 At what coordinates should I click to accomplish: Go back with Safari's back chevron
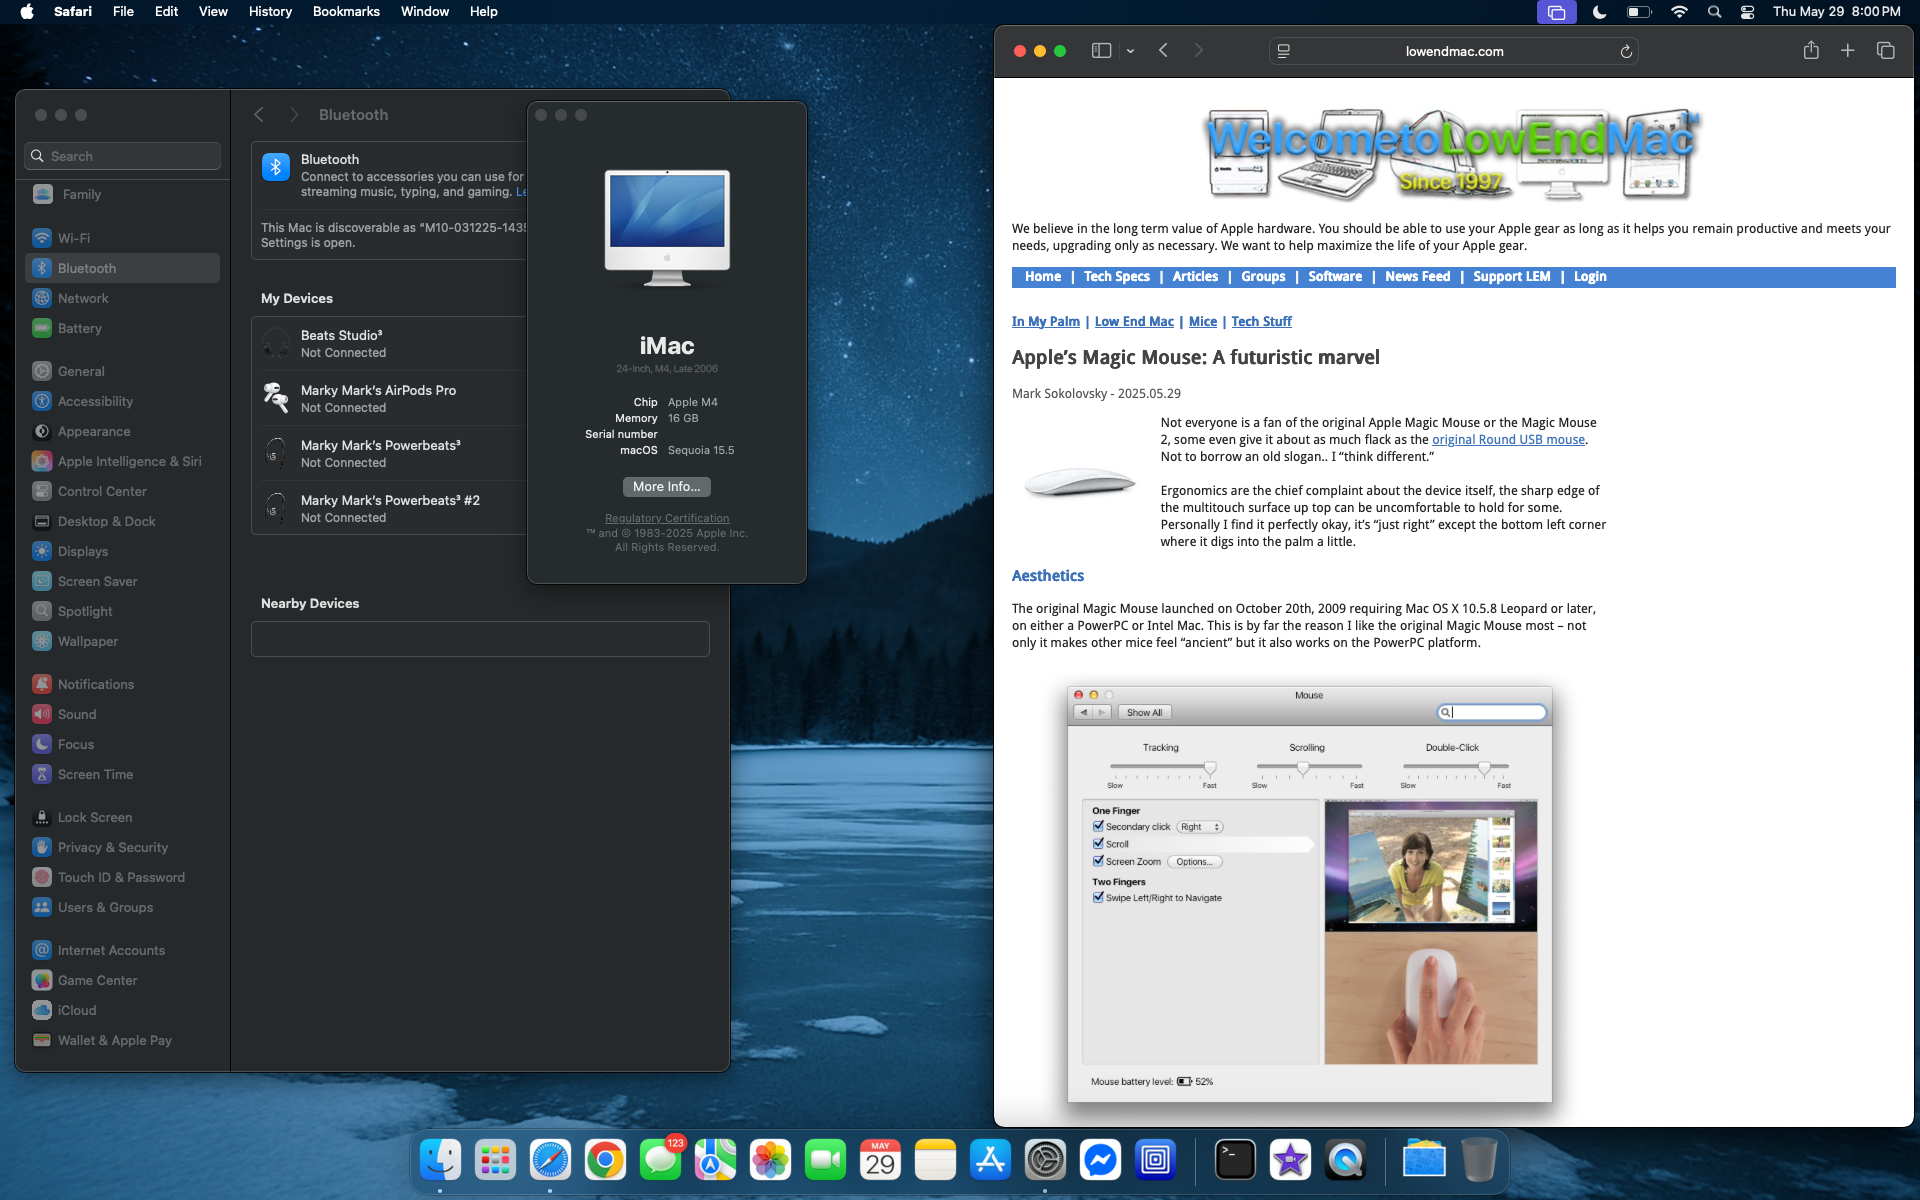[x=1163, y=51]
